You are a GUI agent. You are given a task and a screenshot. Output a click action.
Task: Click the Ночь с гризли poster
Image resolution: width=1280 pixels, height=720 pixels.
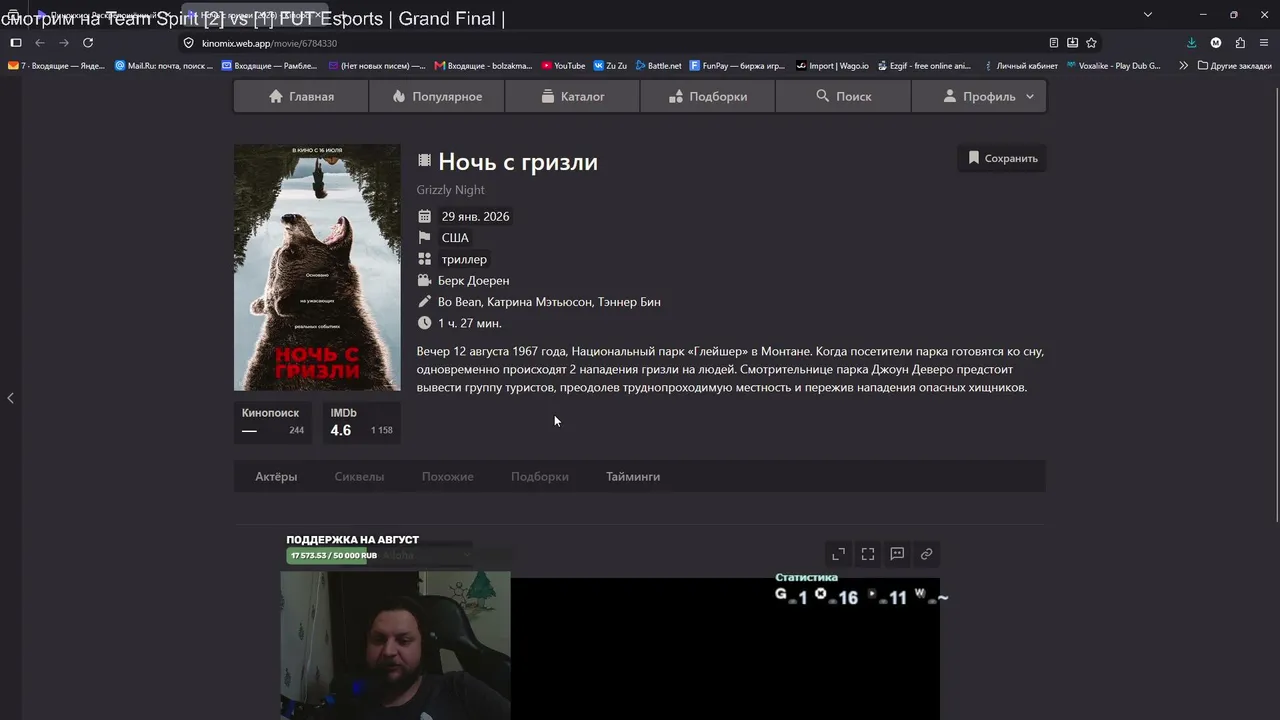point(317,267)
